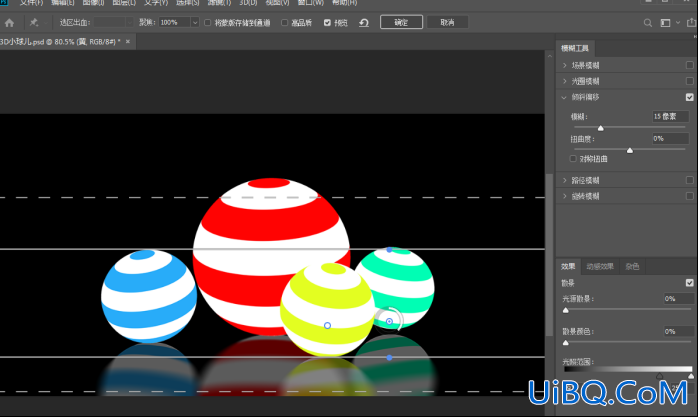
Task: Select the tilt-shift pin on the green ball
Action: pyautogui.click(x=390, y=321)
